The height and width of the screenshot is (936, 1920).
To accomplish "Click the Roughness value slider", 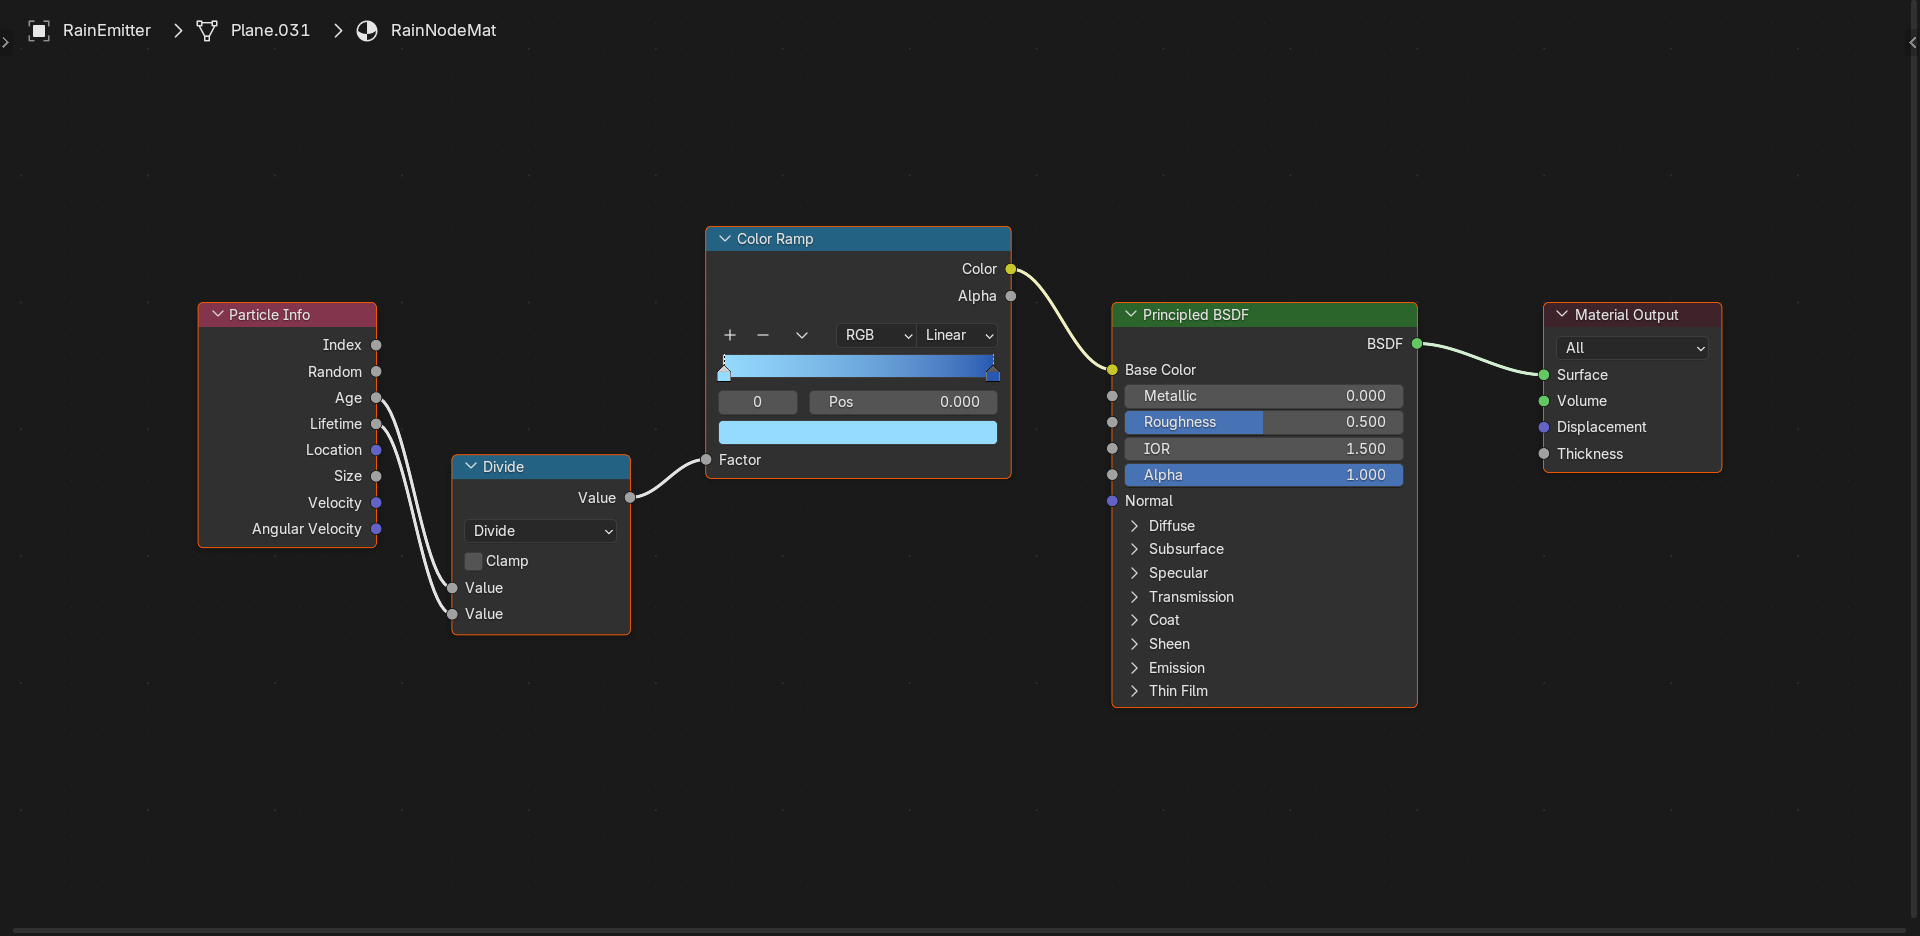I will (x=1264, y=422).
